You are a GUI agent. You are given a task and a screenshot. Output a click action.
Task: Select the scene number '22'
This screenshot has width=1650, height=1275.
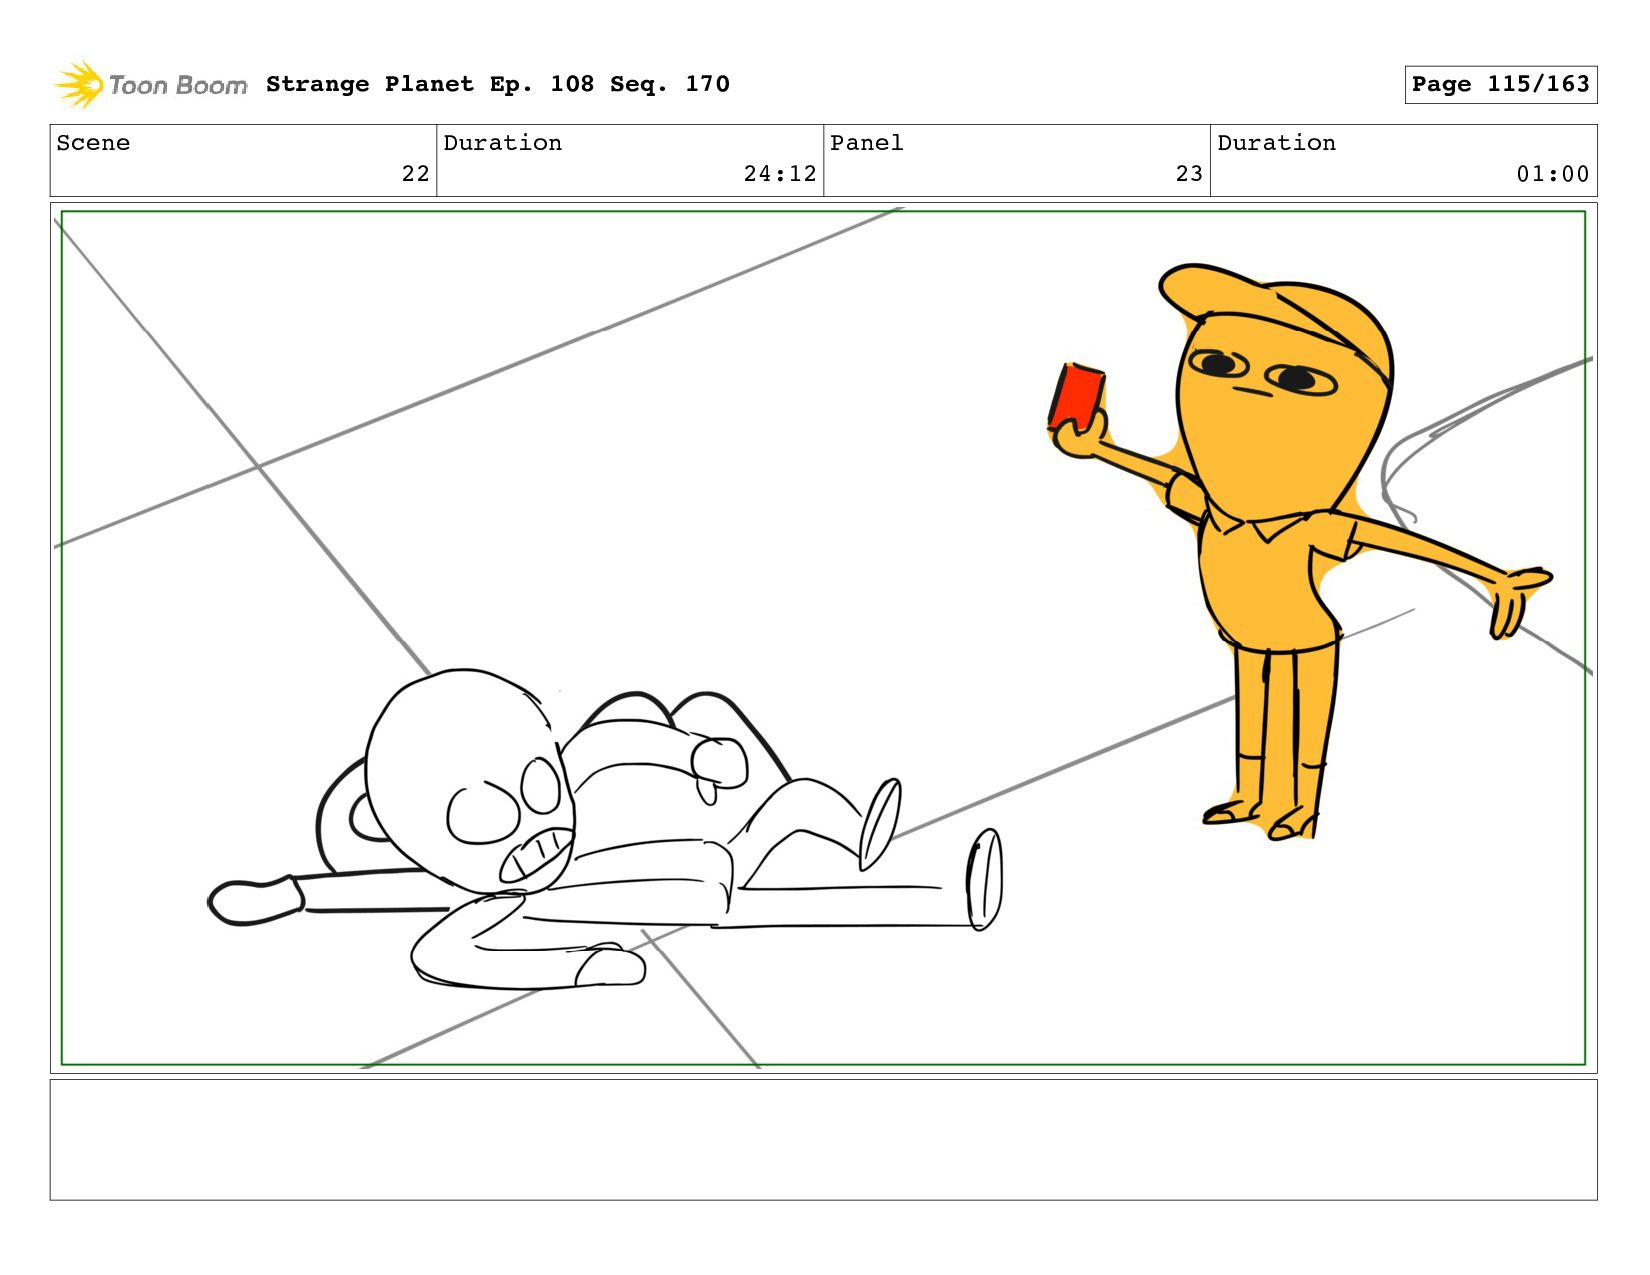coord(415,174)
